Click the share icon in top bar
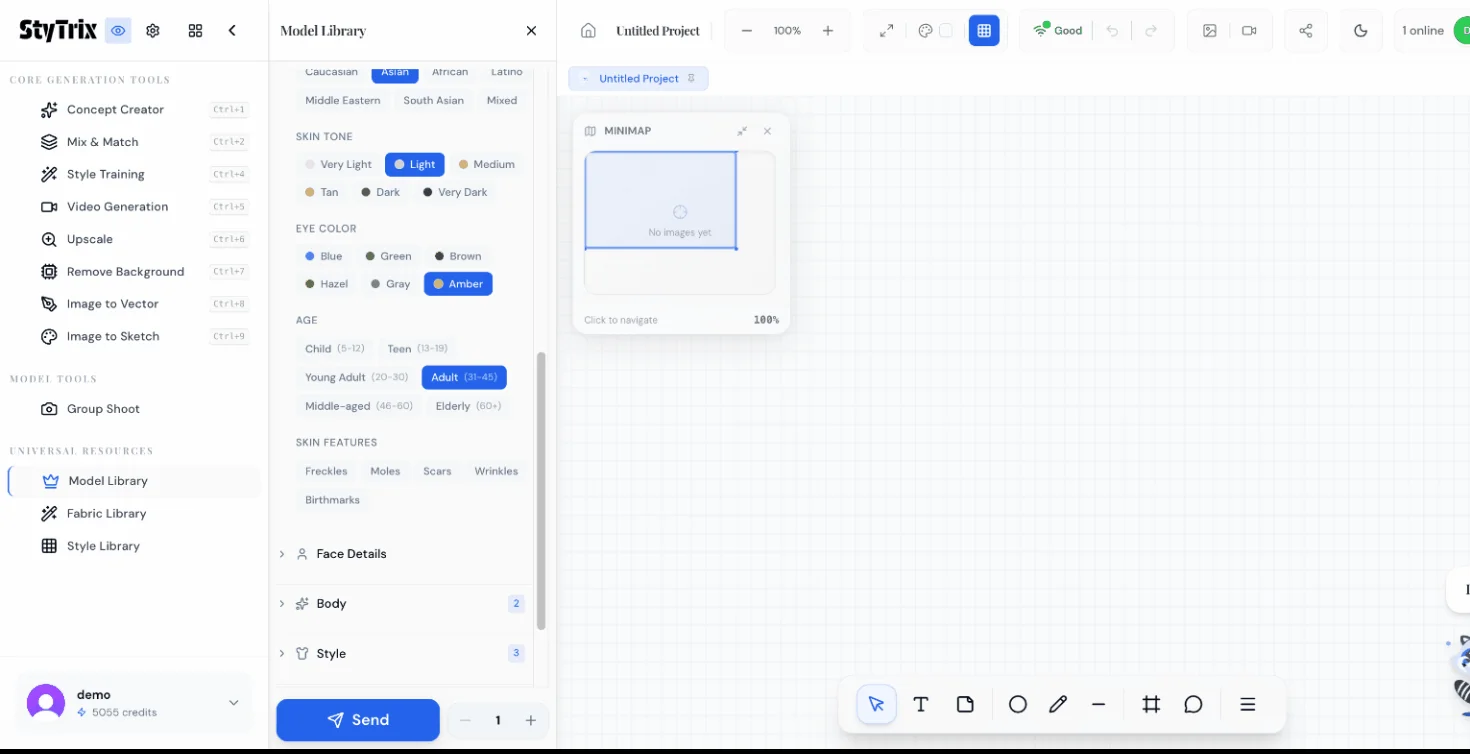 click(1305, 31)
